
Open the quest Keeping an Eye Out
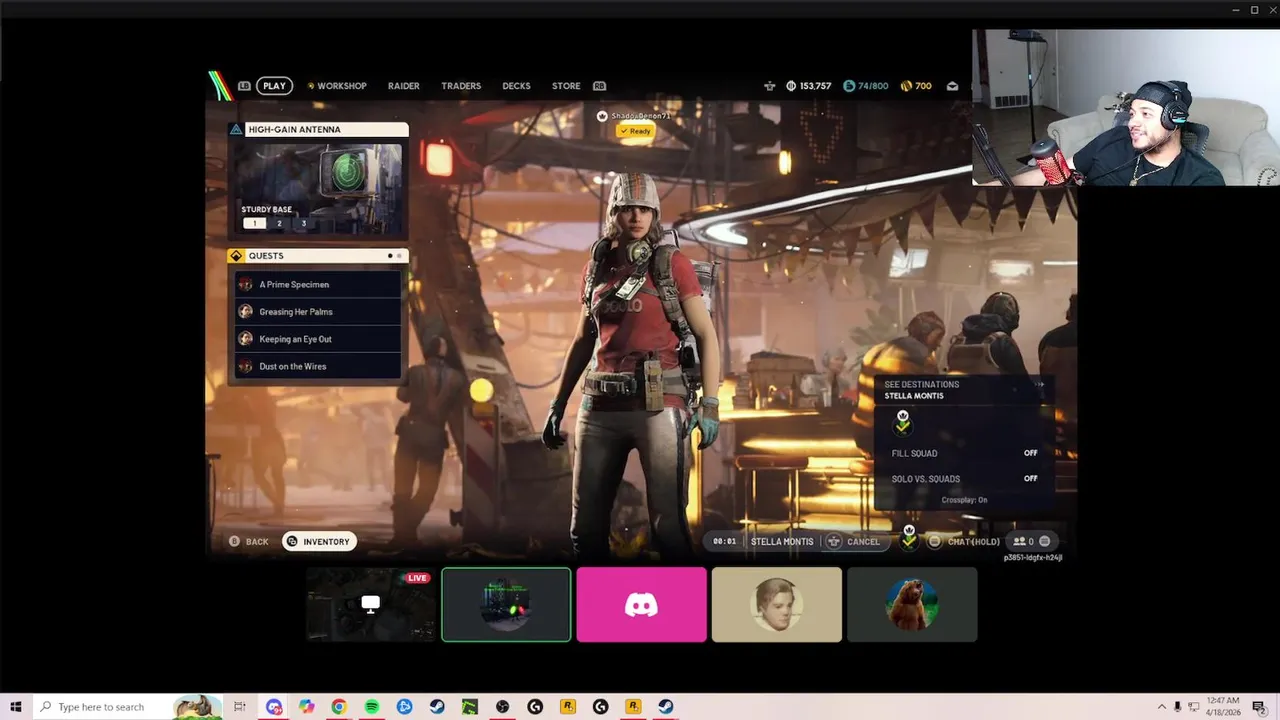coord(318,339)
